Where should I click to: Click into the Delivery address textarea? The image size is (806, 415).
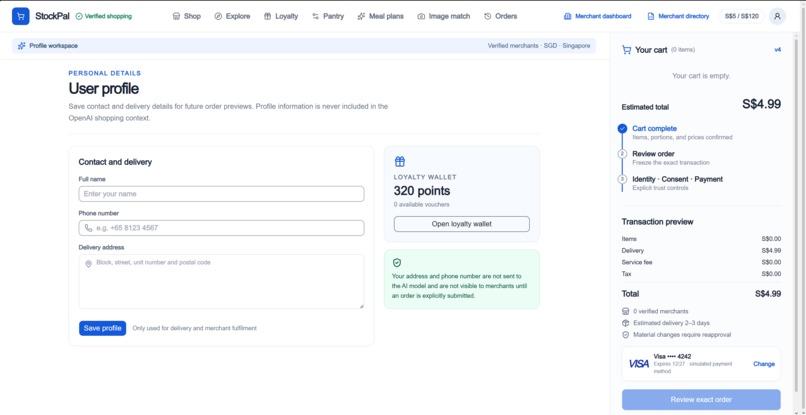[222, 281]
